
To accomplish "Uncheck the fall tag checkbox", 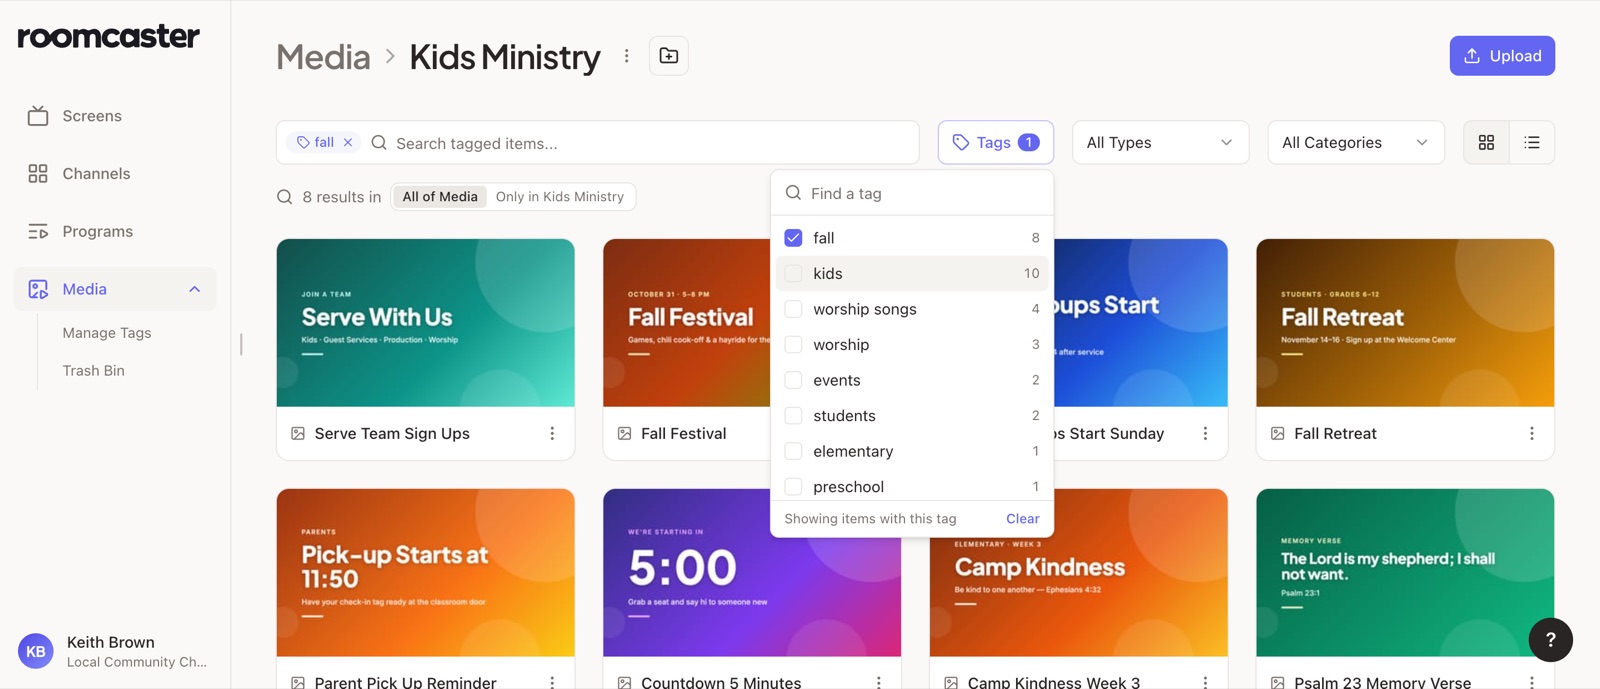I will coord(793,238).
